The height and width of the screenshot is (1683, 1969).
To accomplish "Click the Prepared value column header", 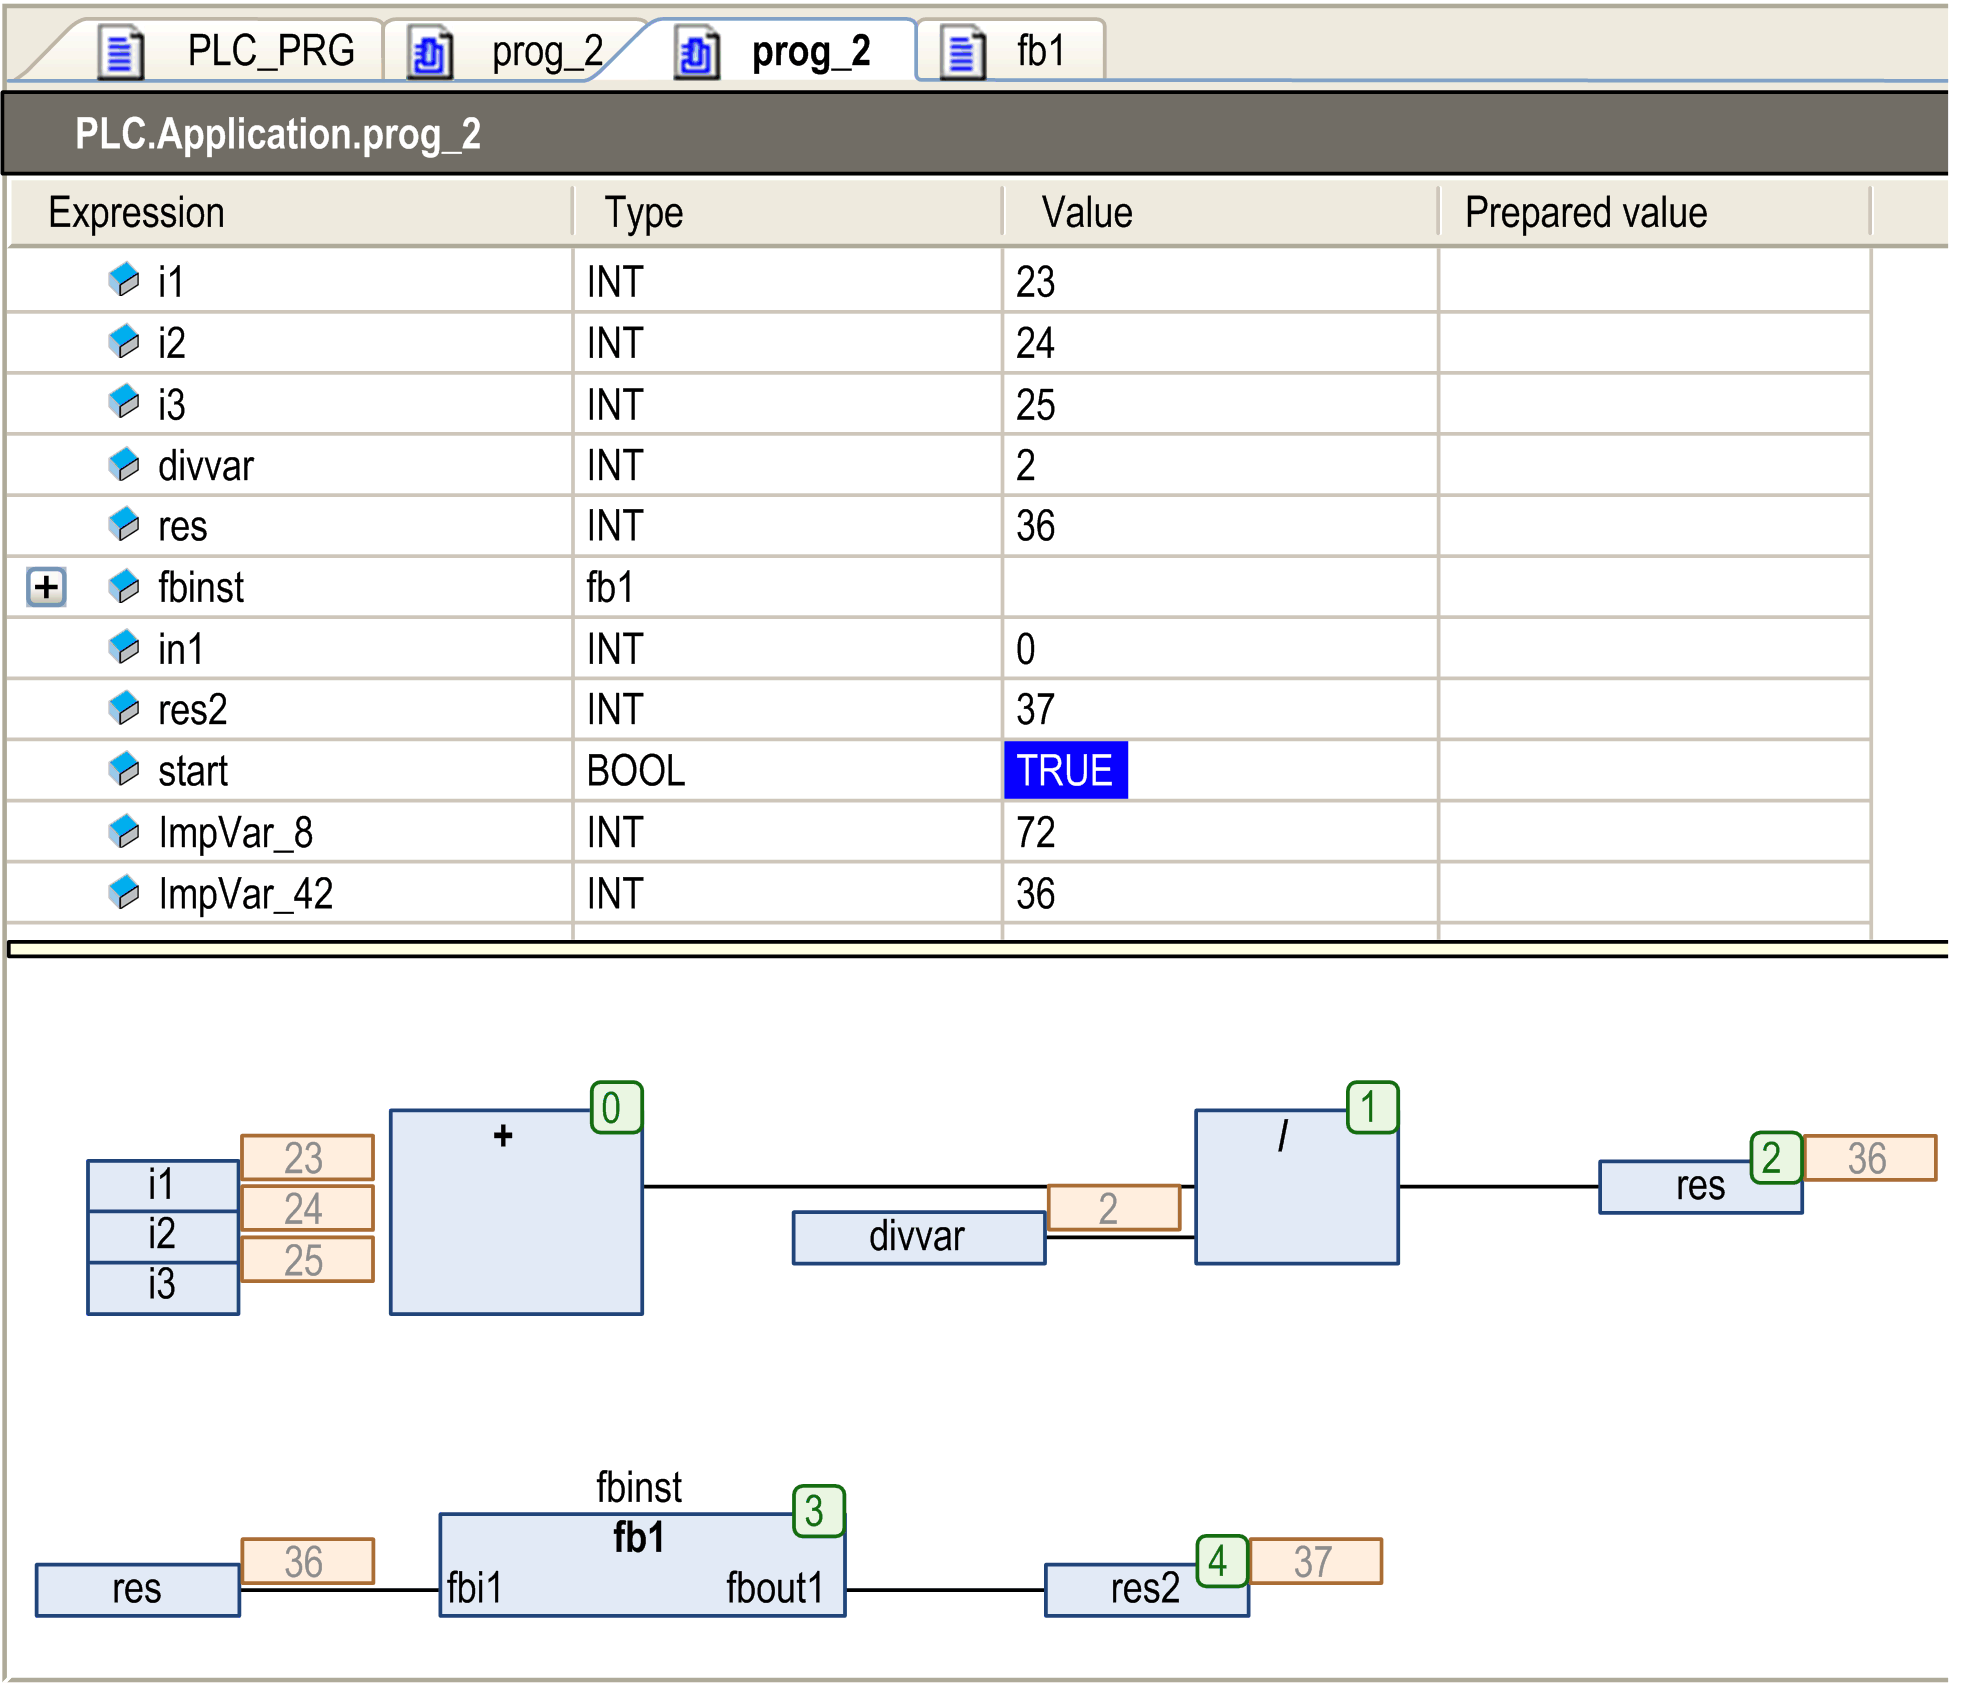I will pos(1584,212).
